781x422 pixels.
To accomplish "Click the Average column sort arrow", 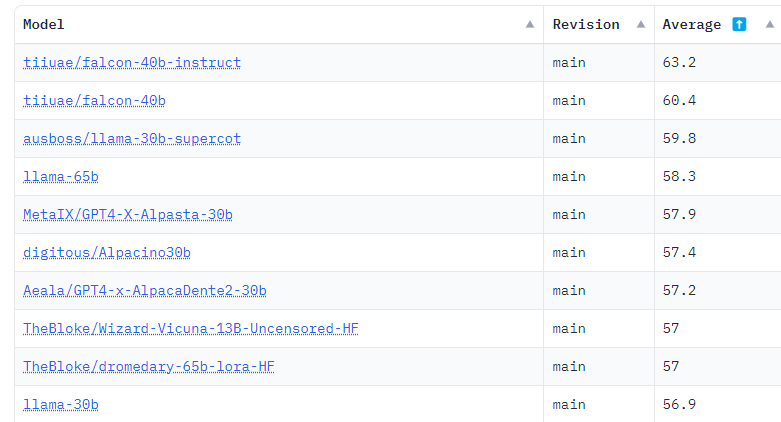I will (770, 25).
